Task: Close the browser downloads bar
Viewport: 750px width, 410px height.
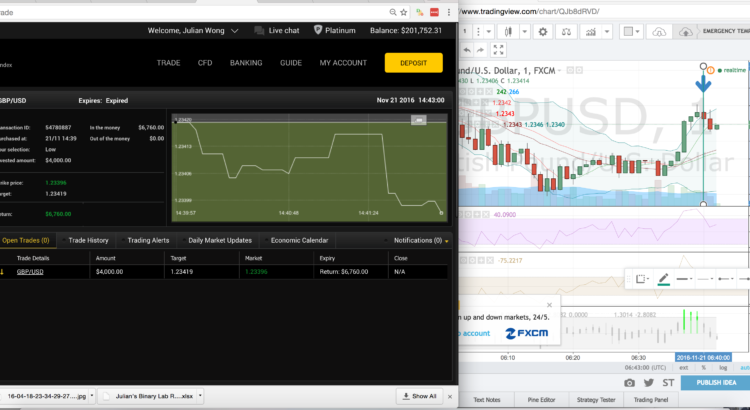Action: pos(450,397)
